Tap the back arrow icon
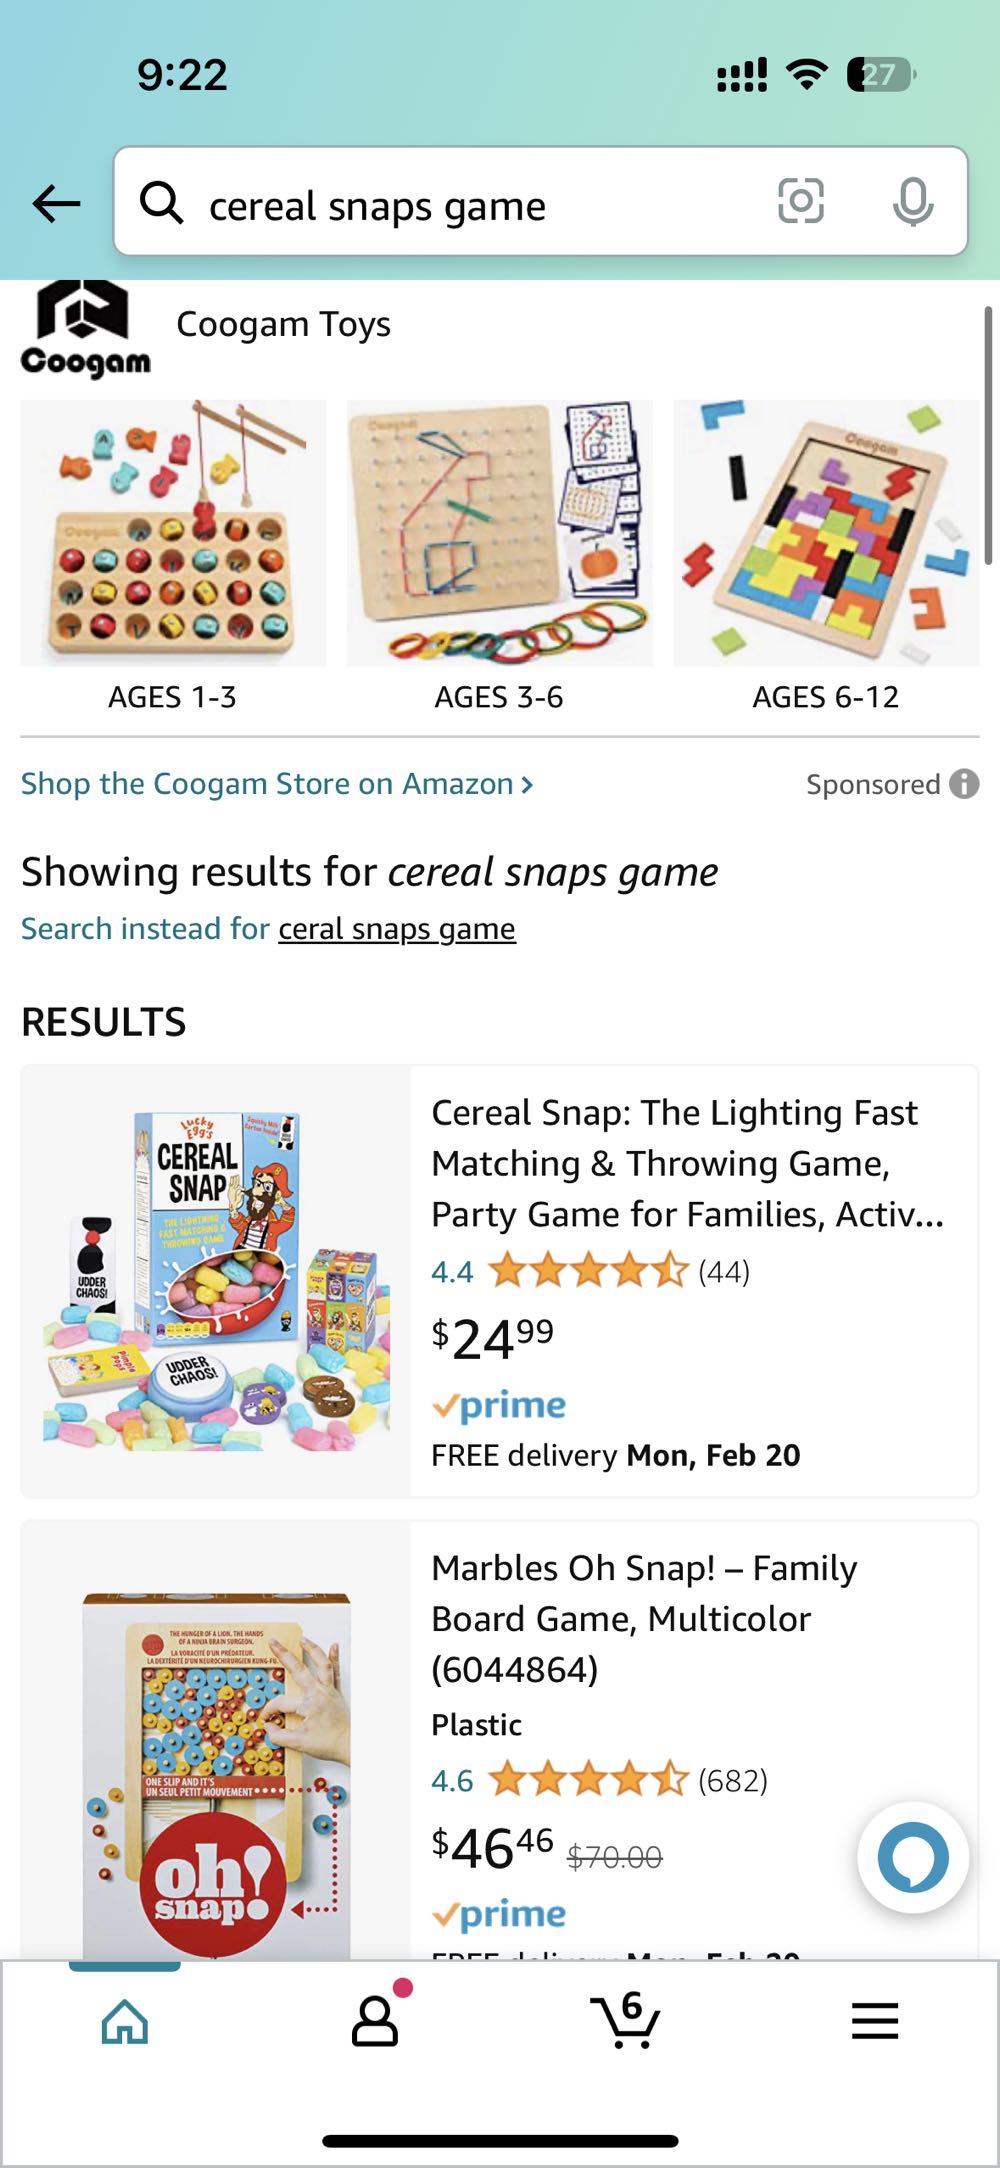This screenshot has height=2168, width=1000. pos(56,204)
